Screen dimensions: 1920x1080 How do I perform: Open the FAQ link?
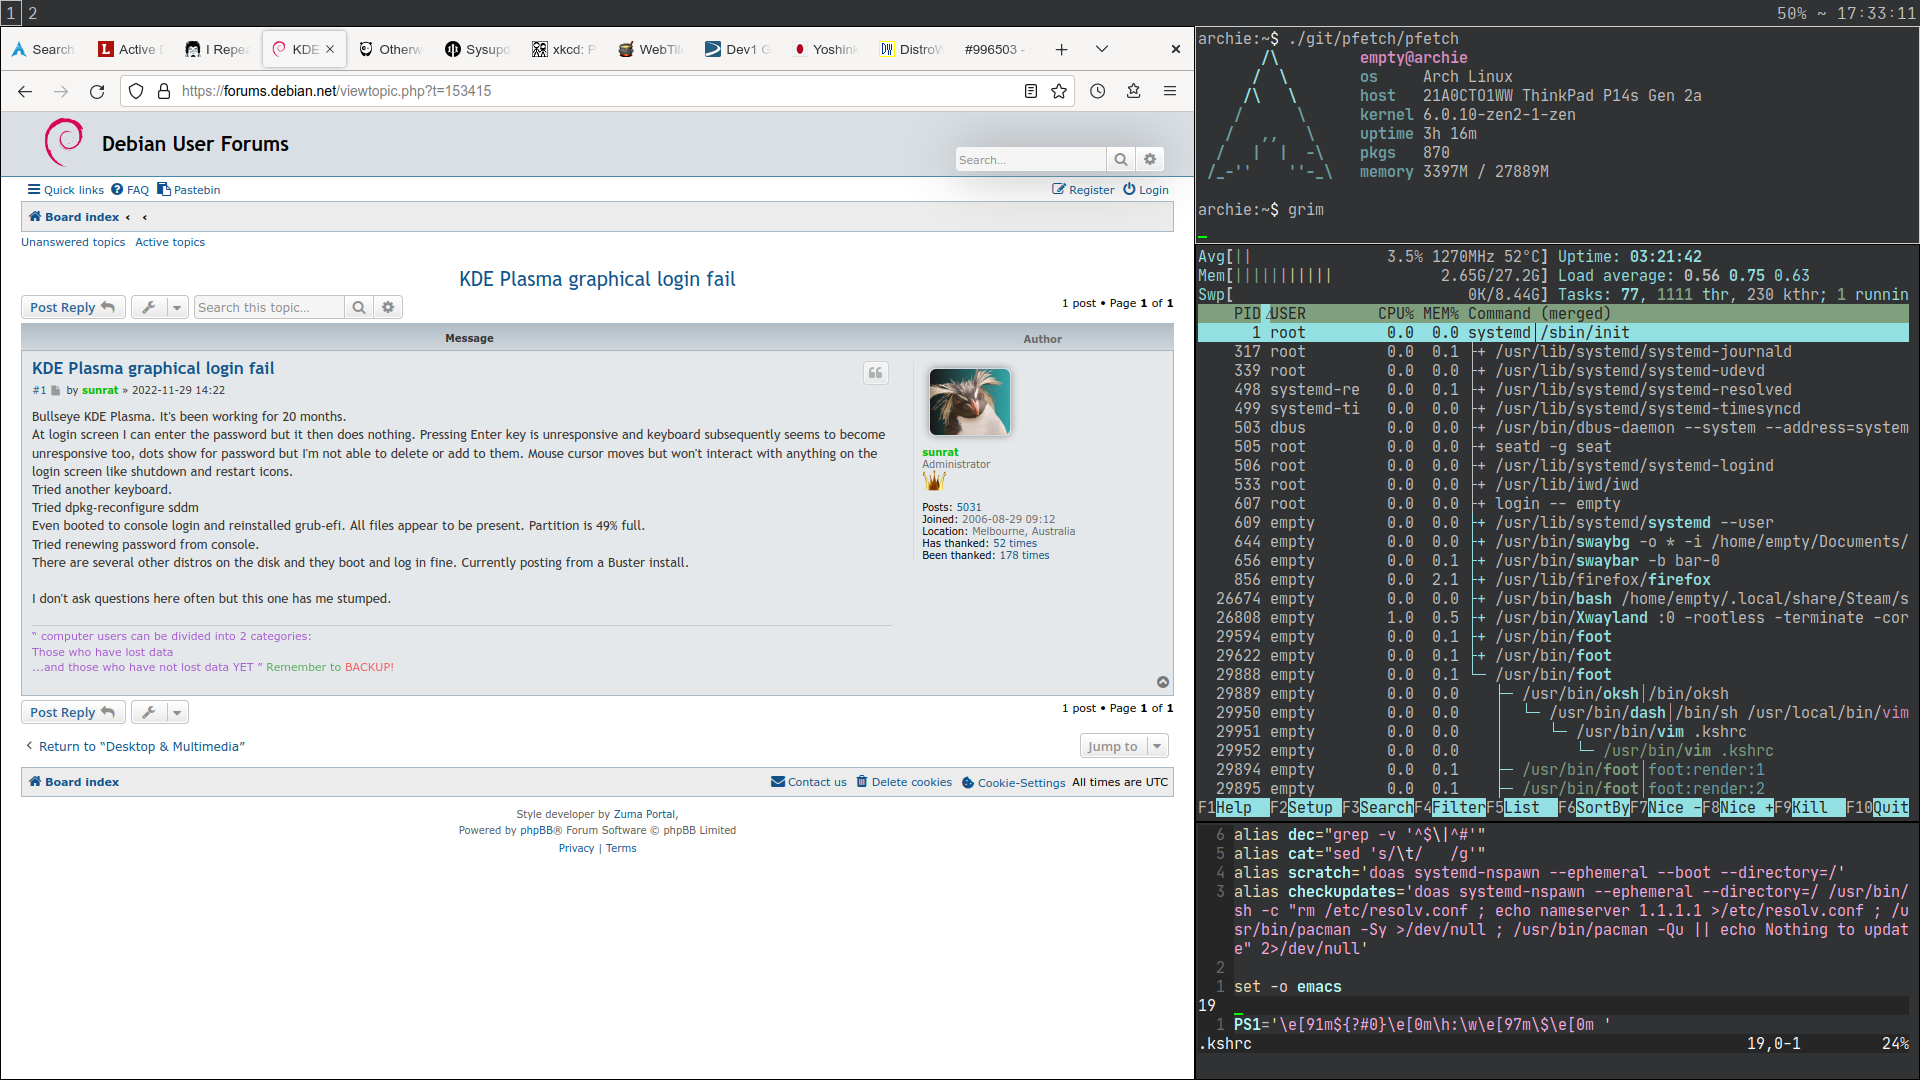point(130,190)
